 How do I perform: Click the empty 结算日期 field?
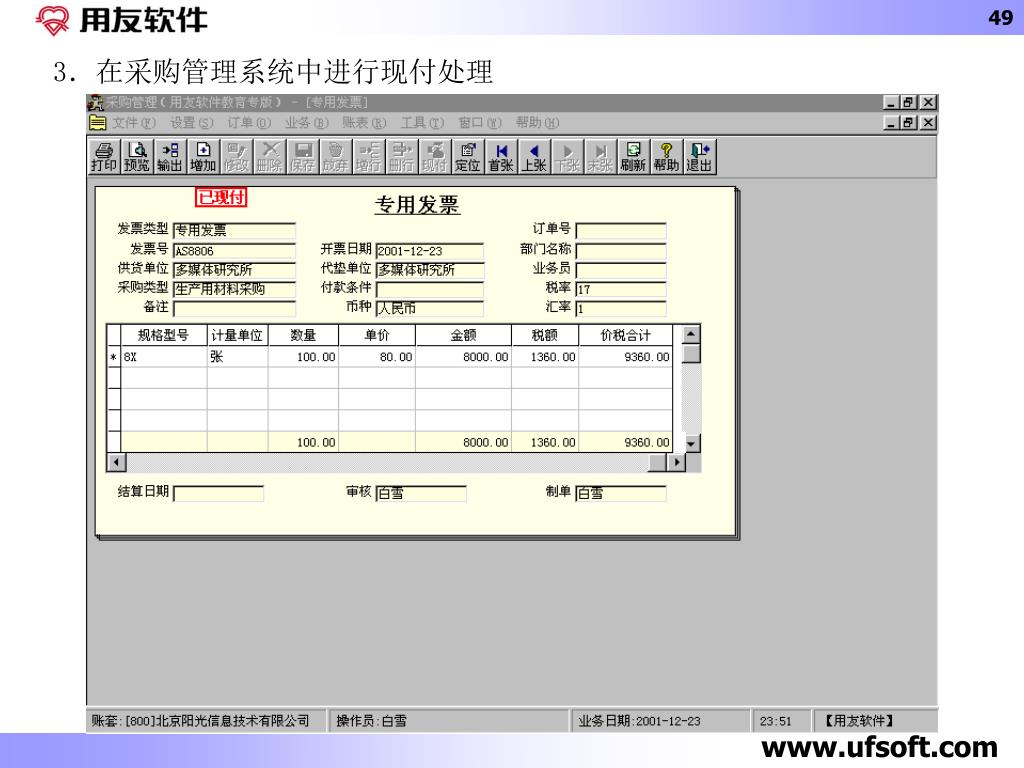(x=218, y=493)
